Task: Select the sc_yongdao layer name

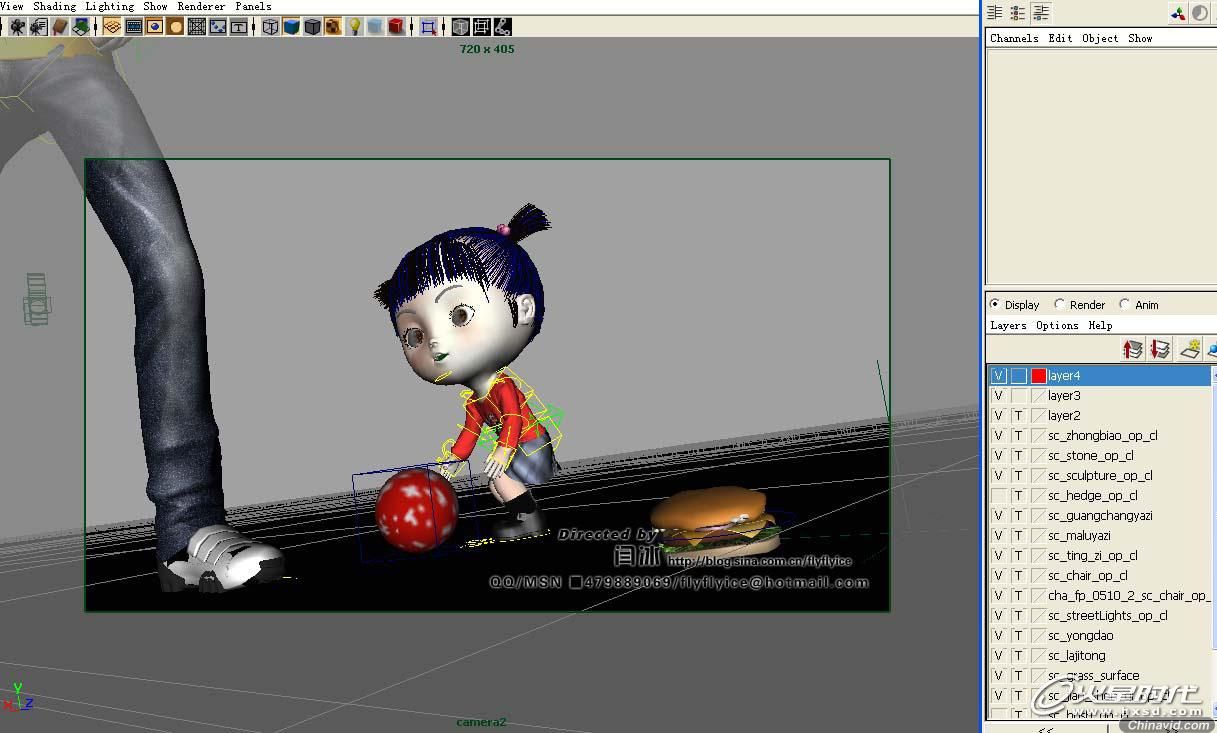Action: tap(1081, 636)
